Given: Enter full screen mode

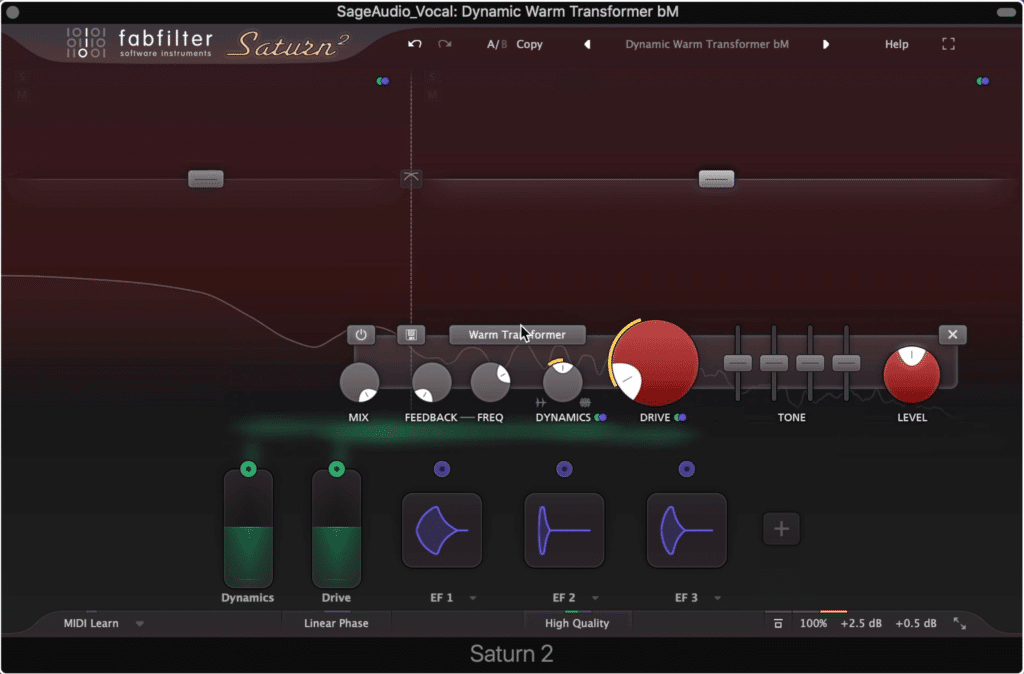Looking at the screenshot, I should pyautogui.click(x=948, y=44).
